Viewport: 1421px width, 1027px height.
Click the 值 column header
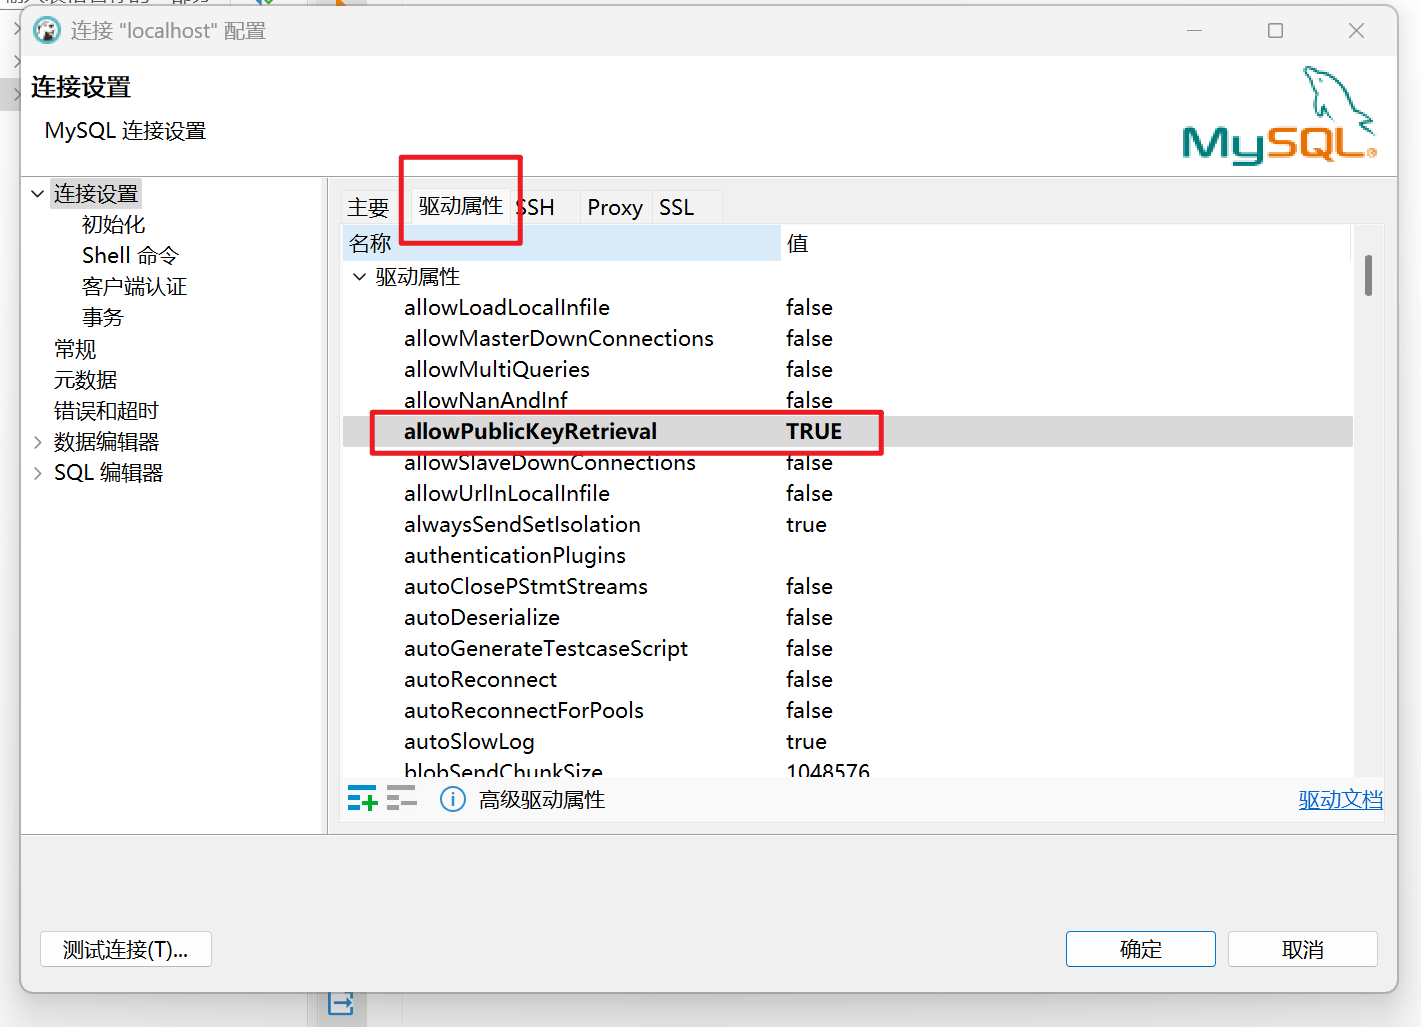click(x=1066, y=243)
